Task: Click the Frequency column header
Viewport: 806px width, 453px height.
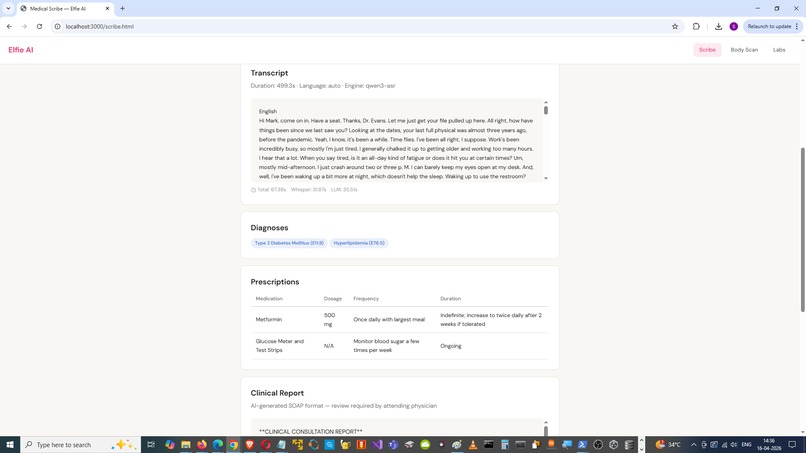Action: 366,299
